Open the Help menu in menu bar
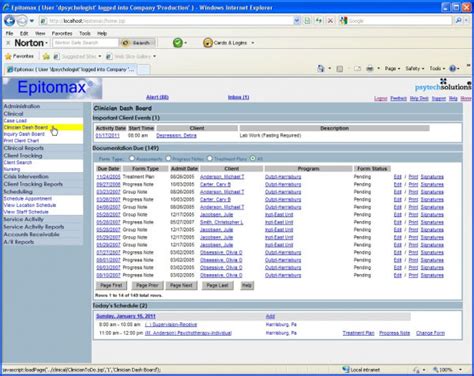This screenshot has width=474, height=376. point(102,33)
